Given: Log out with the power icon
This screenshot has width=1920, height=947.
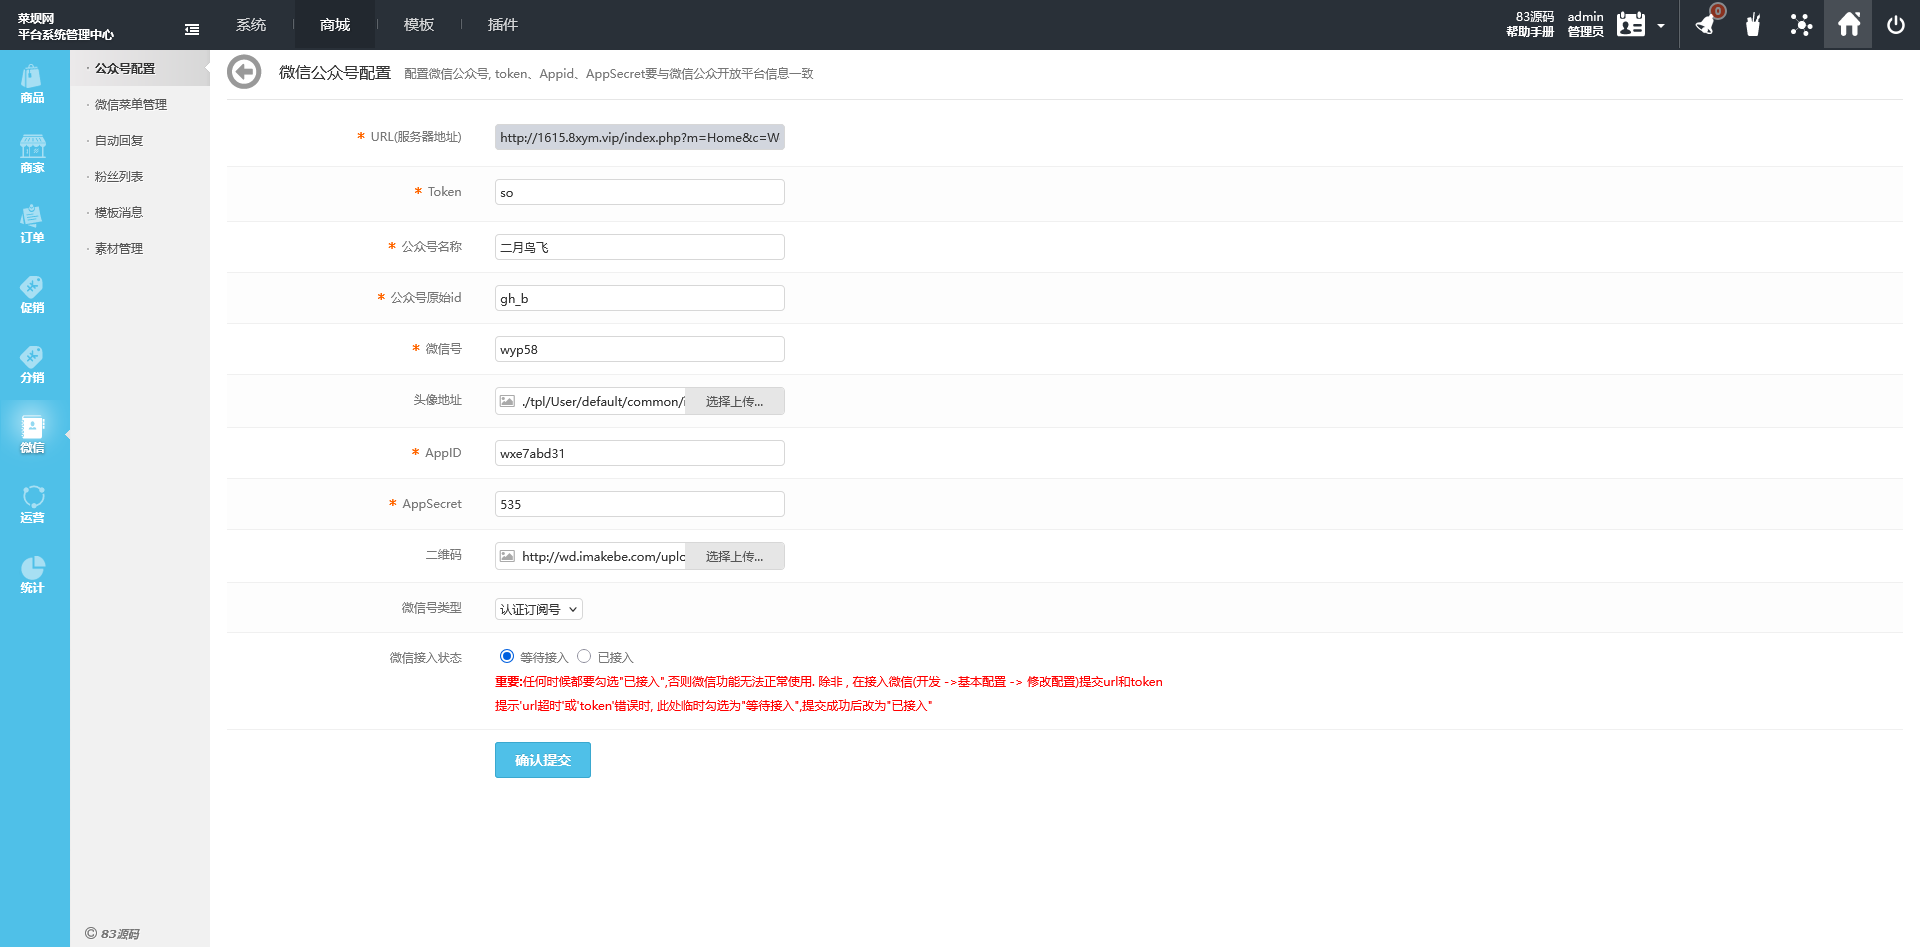Looking at the screenshot, I should [x=1895, y=24].
